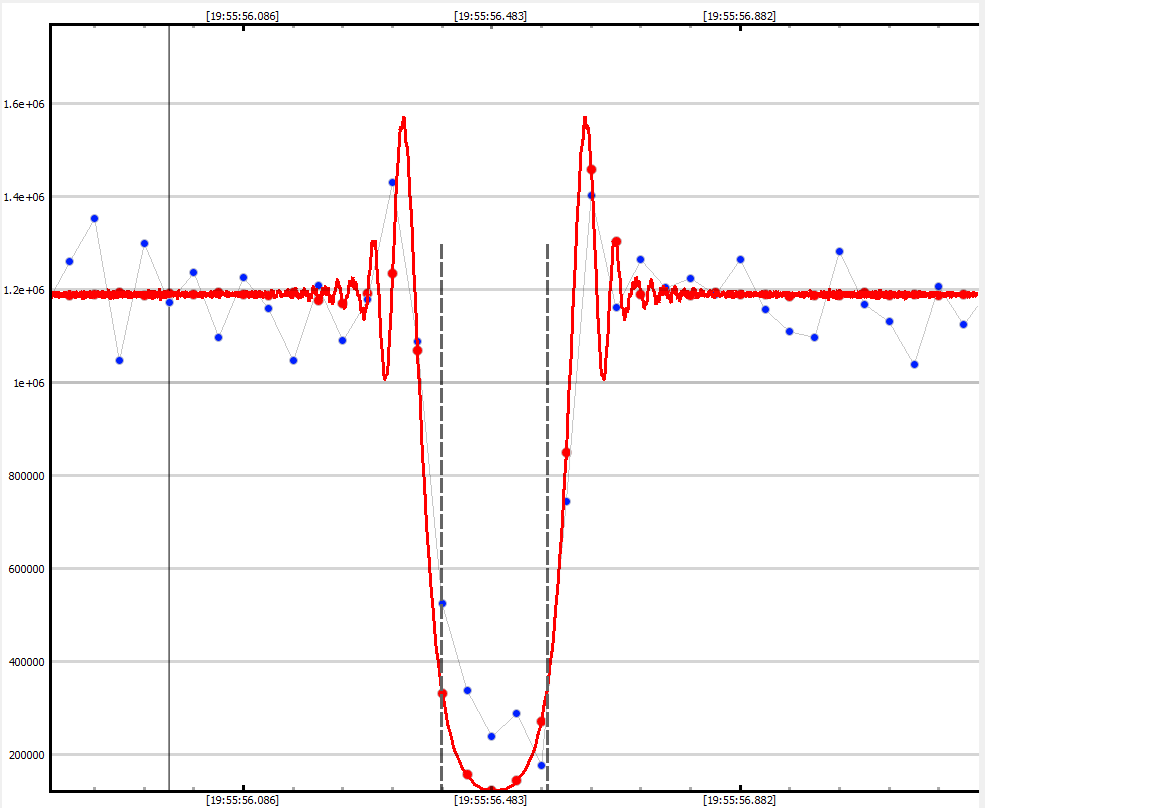This screenshot has height=808, width=1150.
Task: Select red point on left dashed marker
Action: (x=442, y=693)
